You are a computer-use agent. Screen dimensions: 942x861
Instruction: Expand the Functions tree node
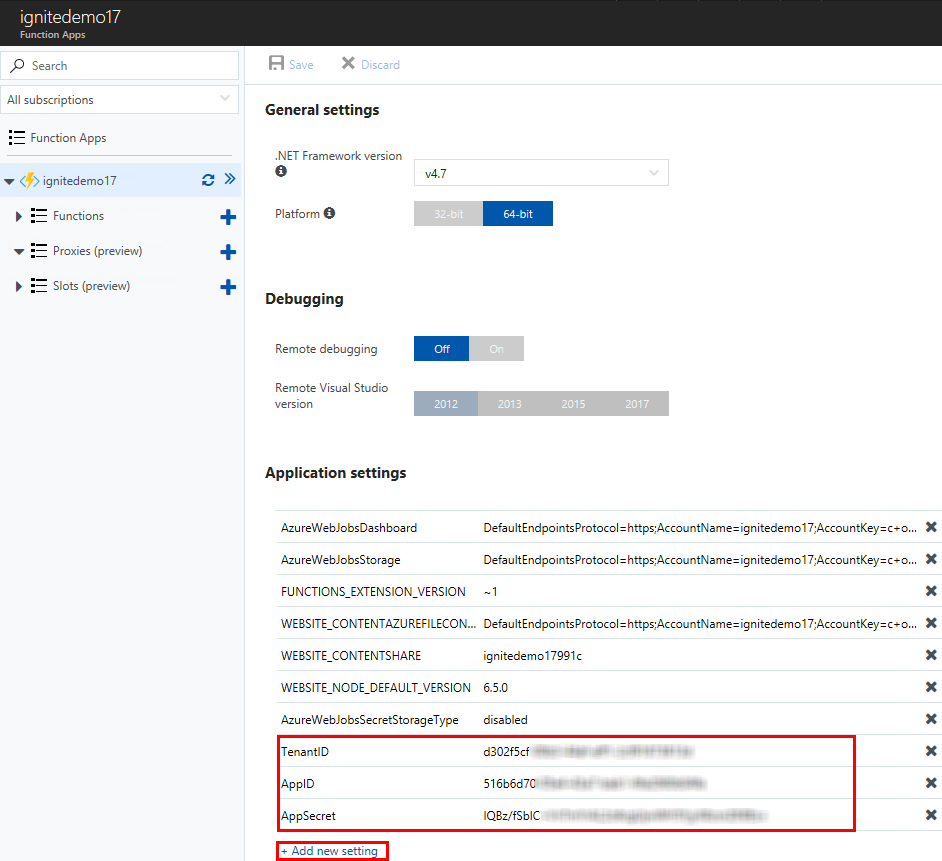click(x=19, y=216)
